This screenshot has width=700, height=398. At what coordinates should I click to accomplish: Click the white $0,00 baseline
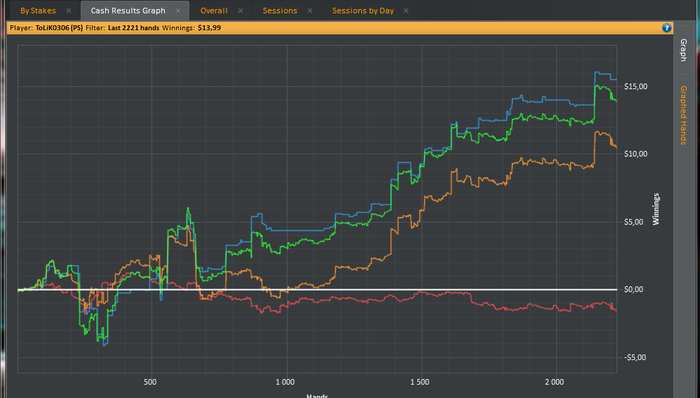tap(317, 290)
